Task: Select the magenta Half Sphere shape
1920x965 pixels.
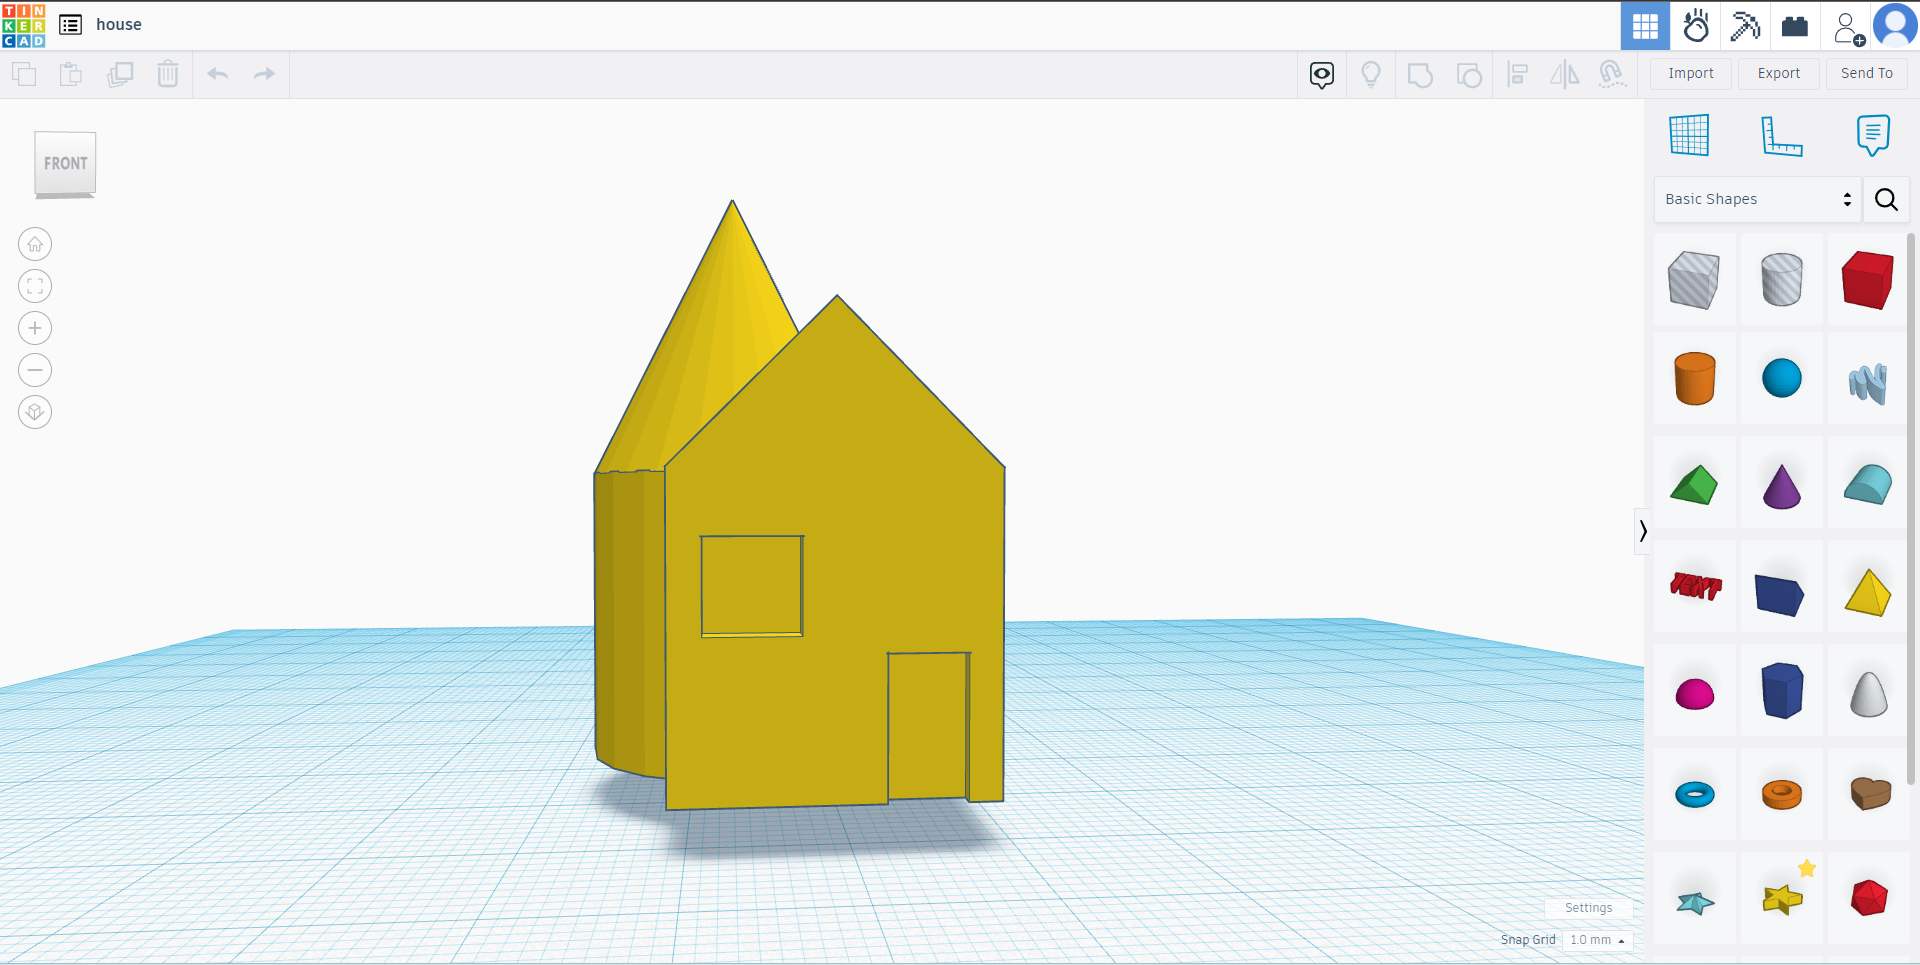Action: click(x=1694, y=693)
